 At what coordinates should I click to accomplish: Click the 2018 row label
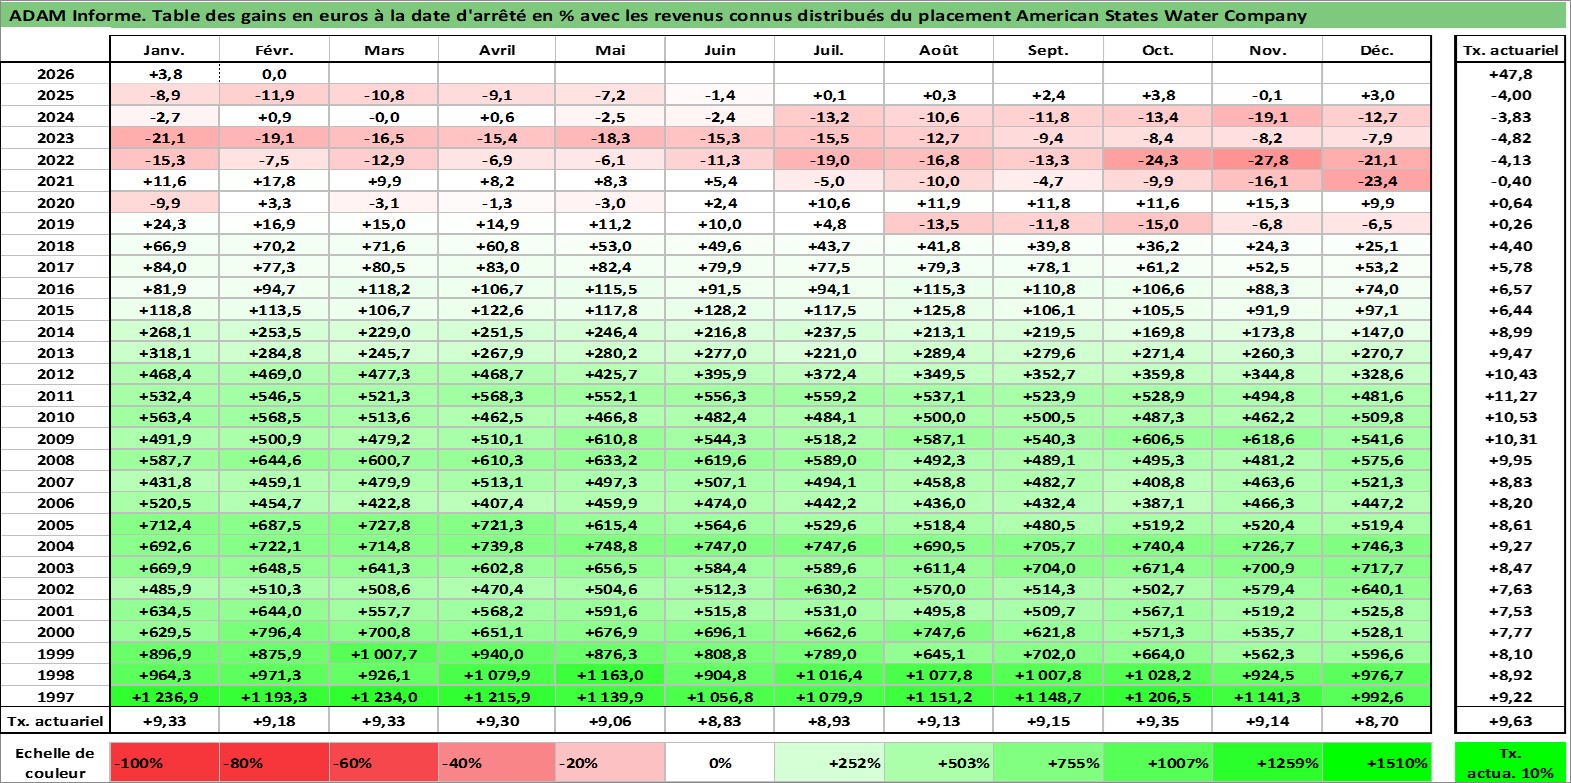[55, 246]
